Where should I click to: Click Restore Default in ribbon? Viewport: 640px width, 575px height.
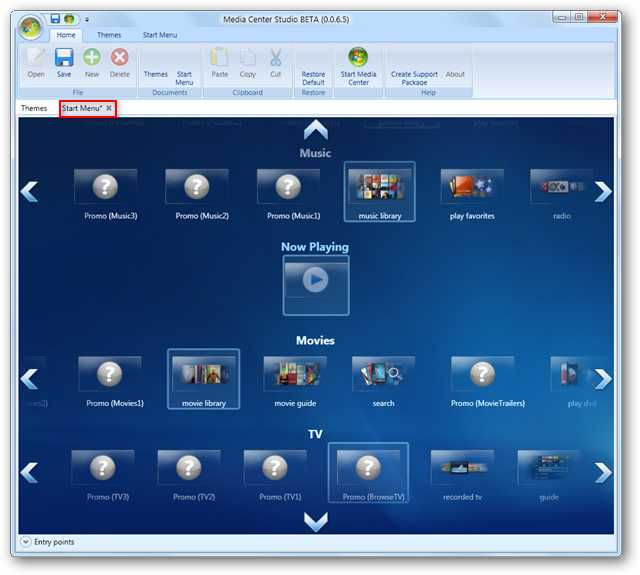tap(313, 78)
